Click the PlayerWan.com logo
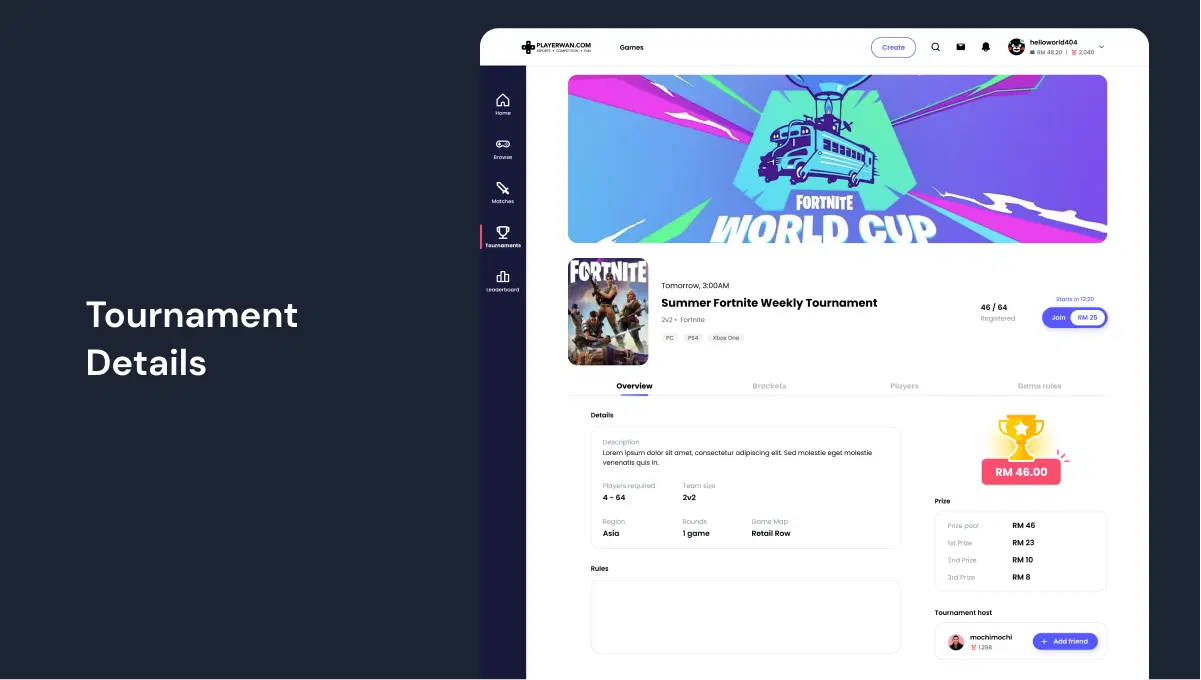The height and width of the screenshot is (680, 1201). coord(556,47)
